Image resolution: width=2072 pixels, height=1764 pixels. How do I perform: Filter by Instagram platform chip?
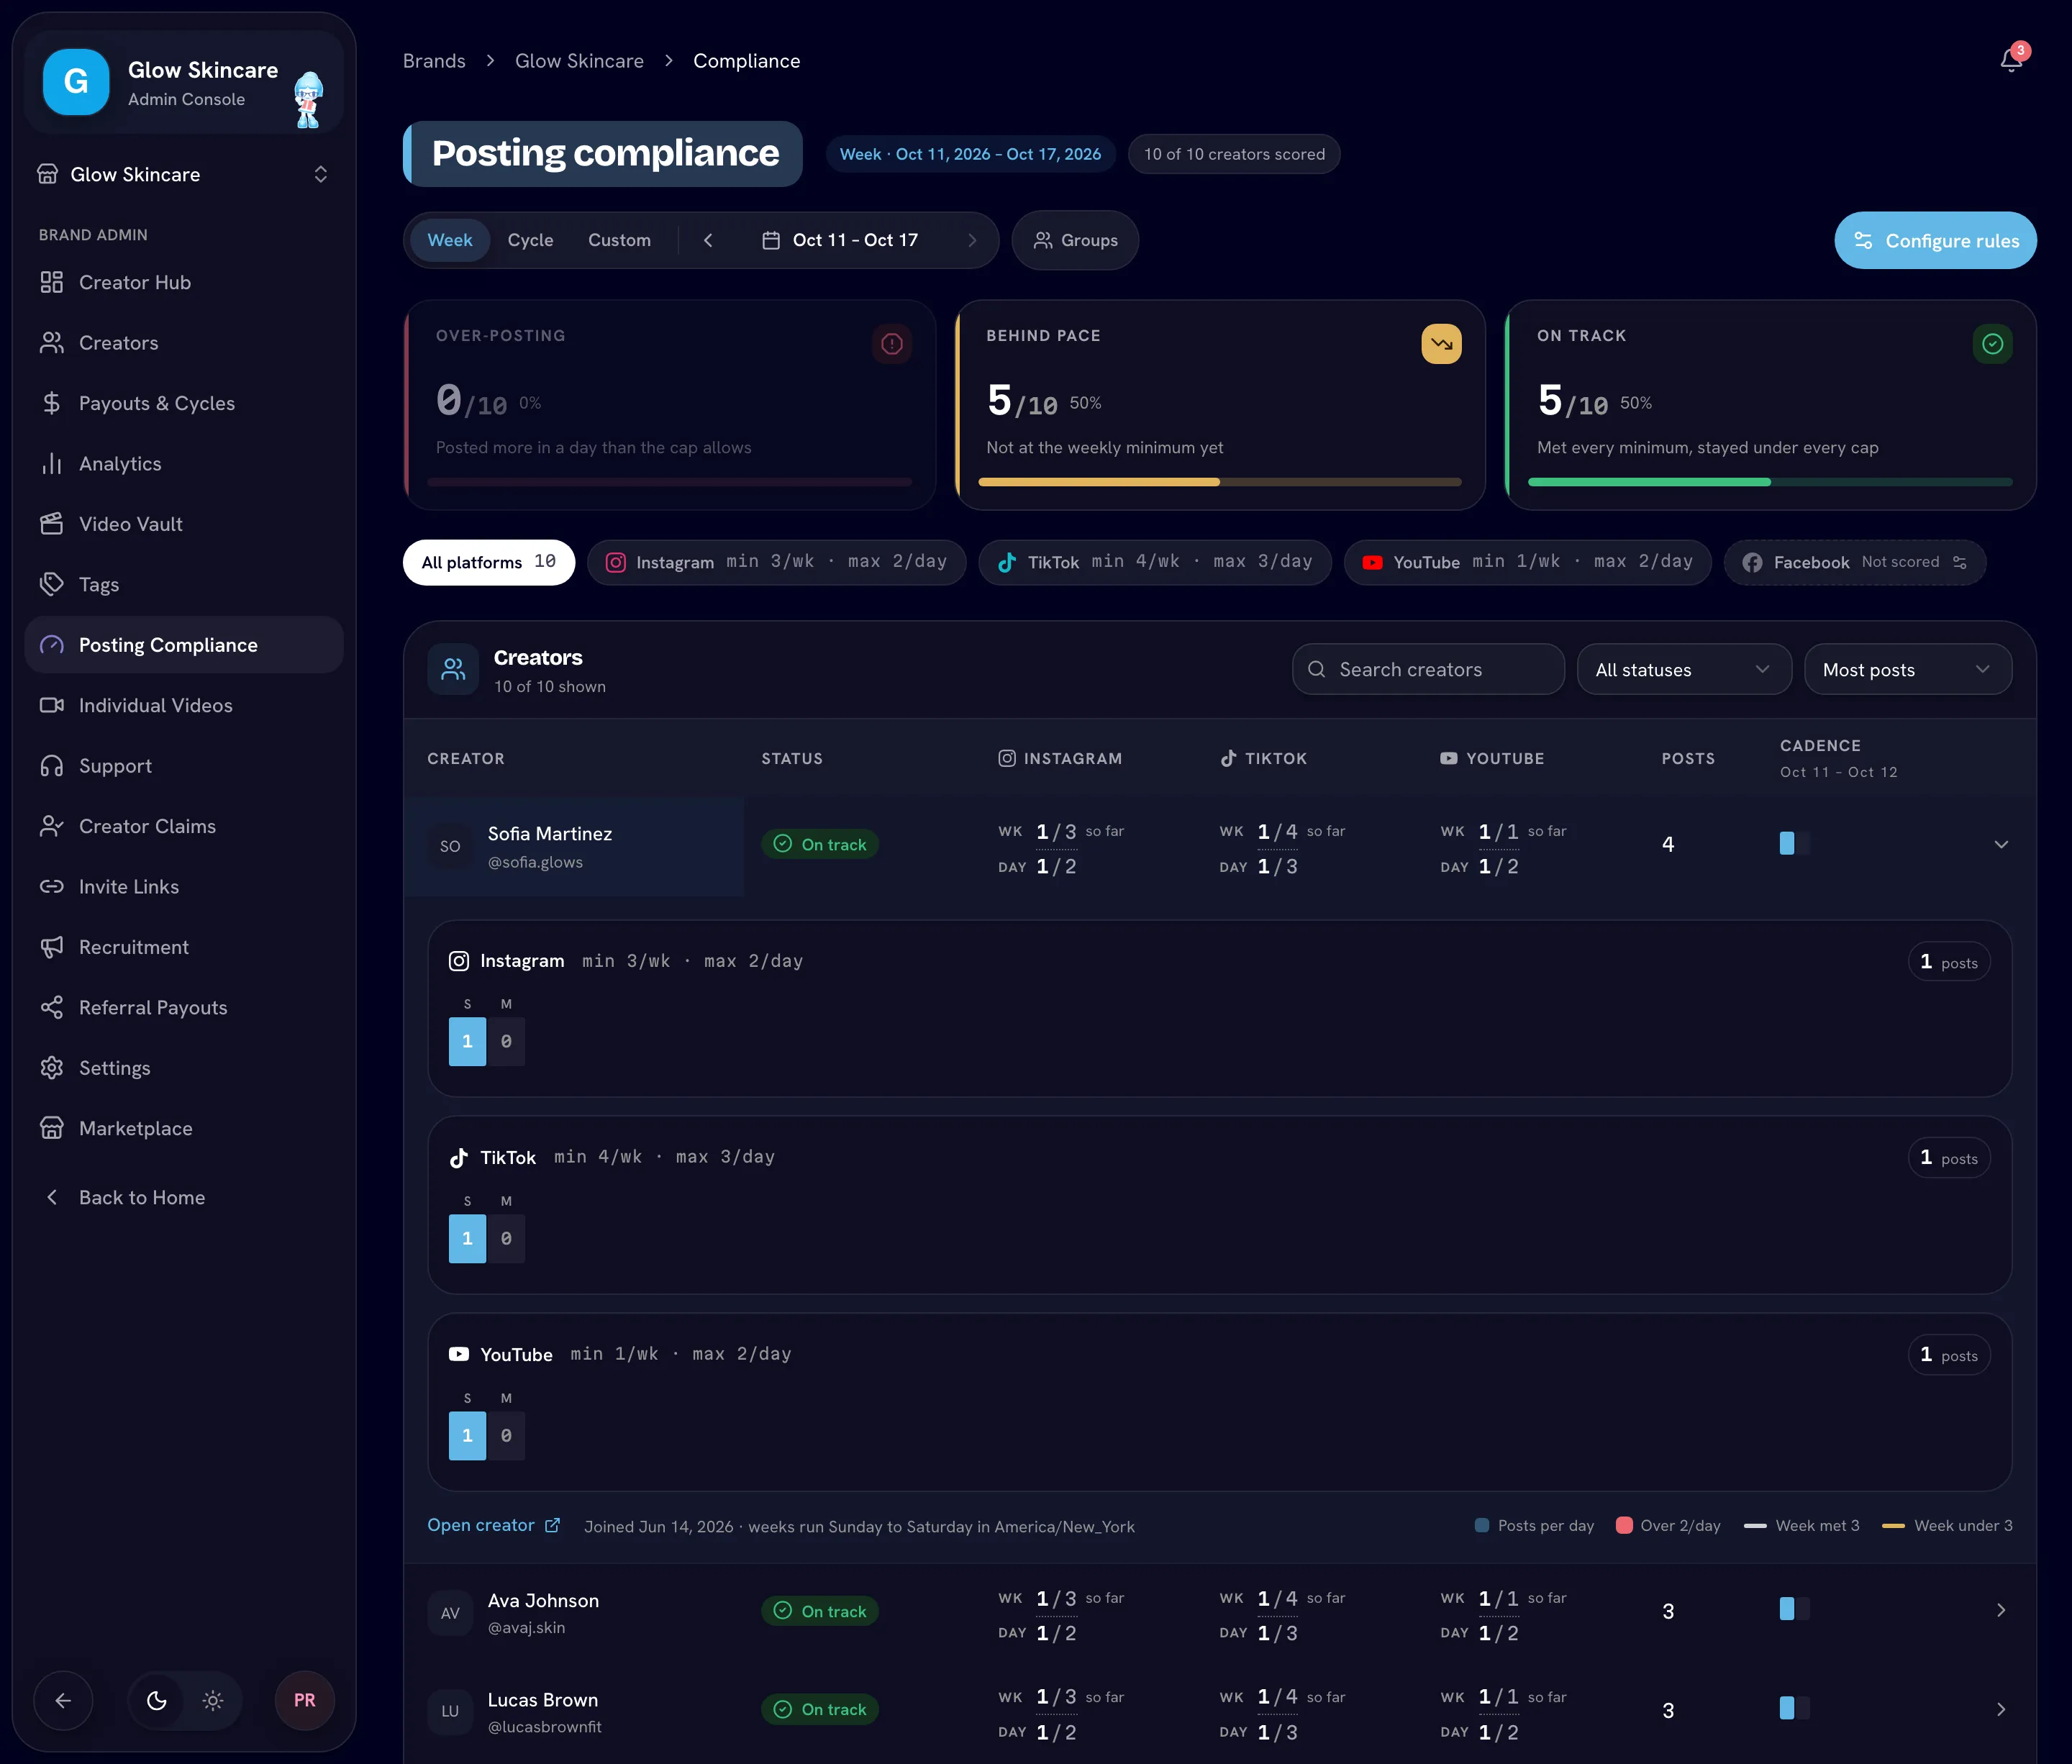(776, 562)
